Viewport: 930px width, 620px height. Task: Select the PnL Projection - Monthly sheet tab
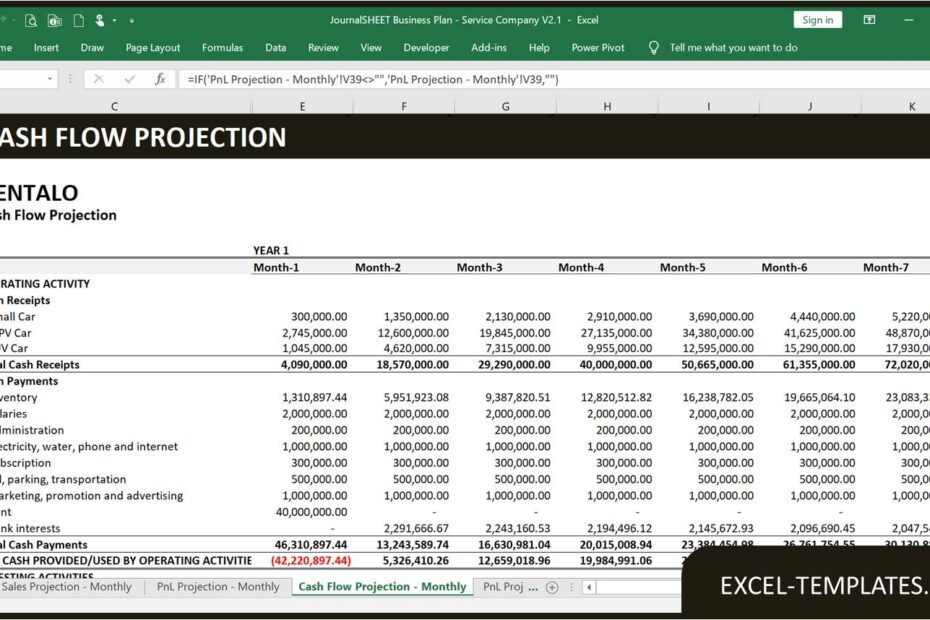(217, 588)
